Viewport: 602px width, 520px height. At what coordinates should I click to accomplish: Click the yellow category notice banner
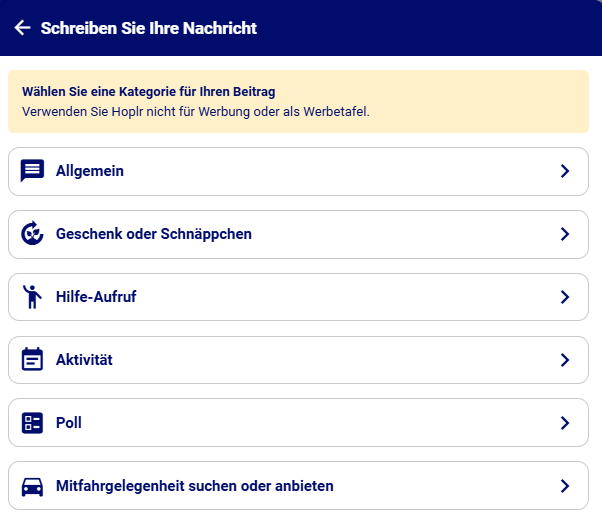300,101
